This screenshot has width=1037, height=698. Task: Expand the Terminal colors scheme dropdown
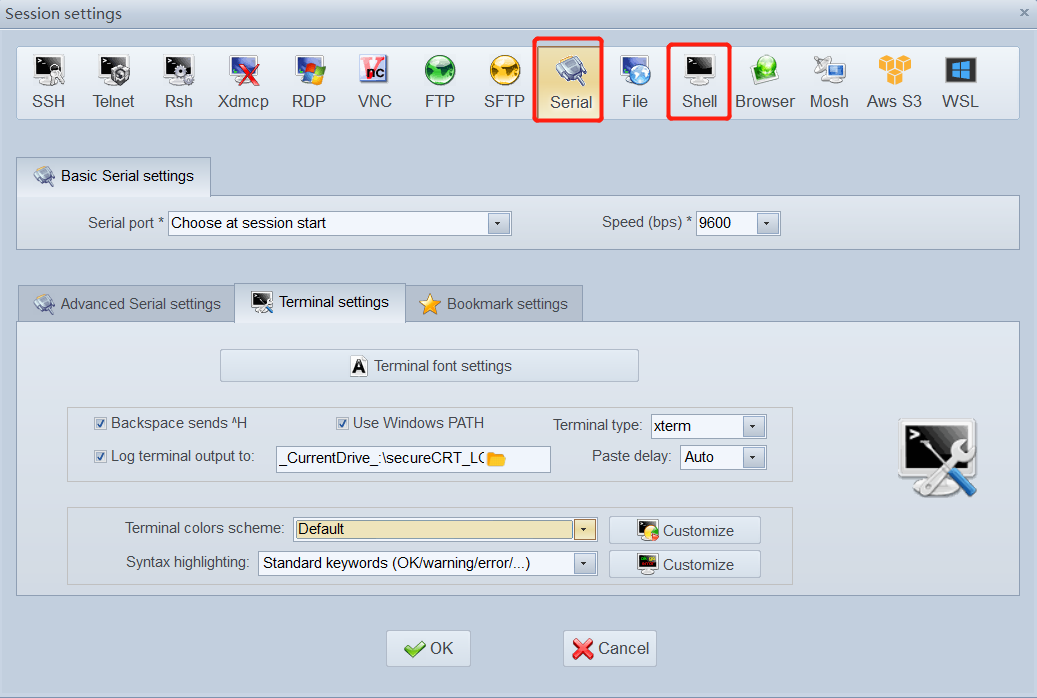tap(584, 529)
